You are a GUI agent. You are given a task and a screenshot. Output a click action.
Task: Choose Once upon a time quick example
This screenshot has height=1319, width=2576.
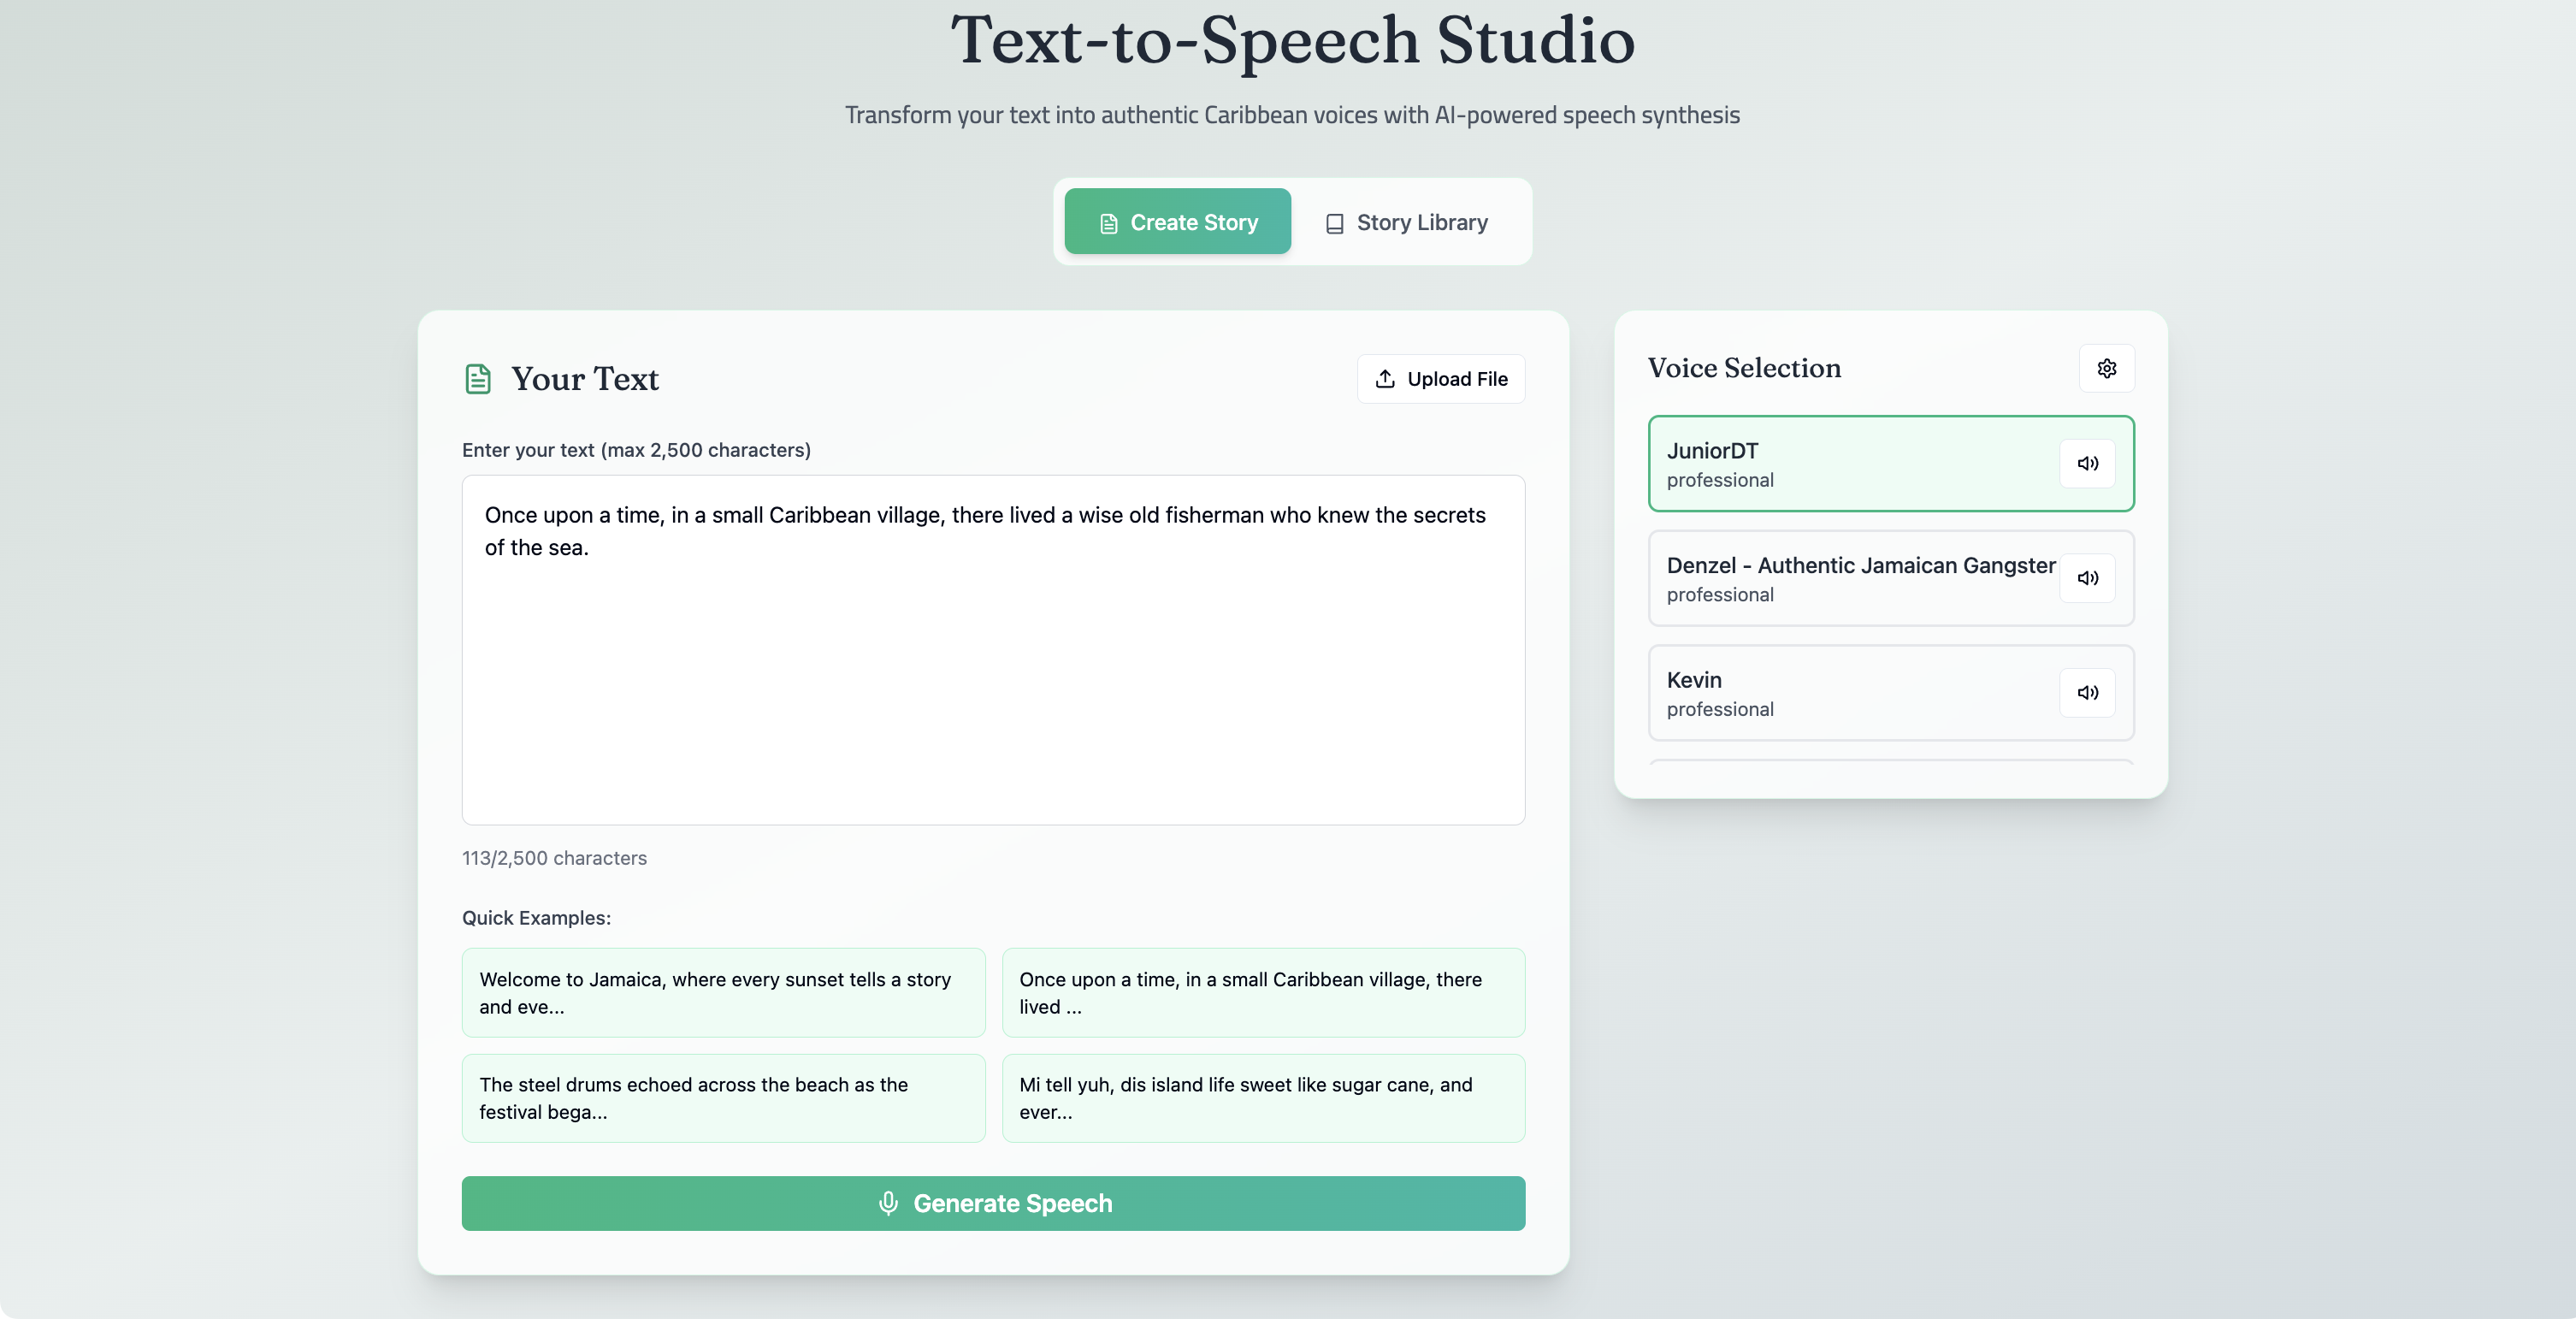coord(1263,992)
